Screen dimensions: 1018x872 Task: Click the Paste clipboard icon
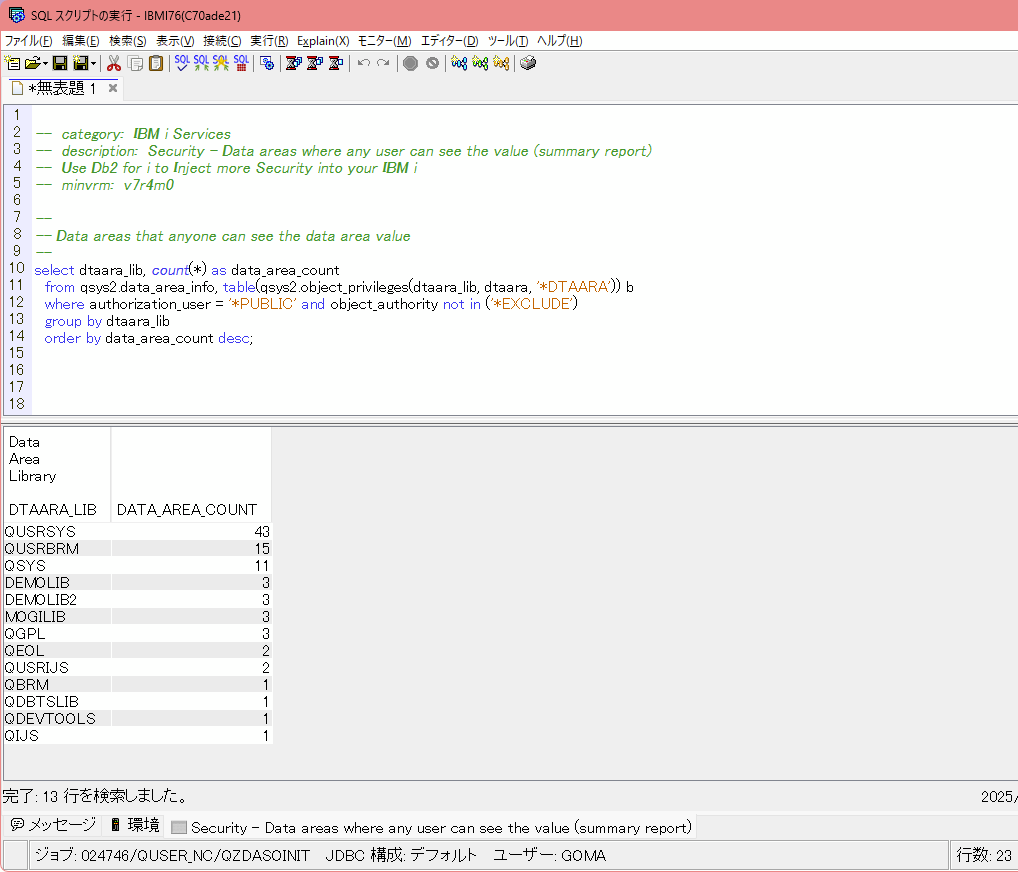pos(156,63)
